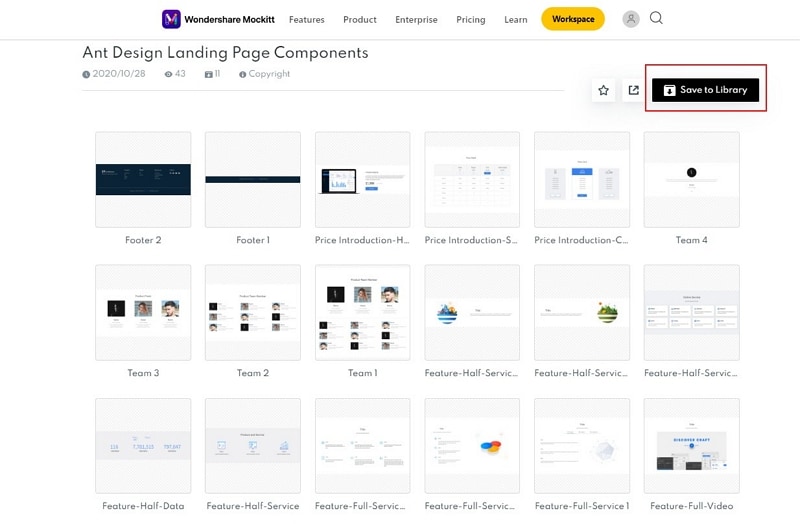Click the clock icon beside 2020/10/28
Screen dimensions: 800x524
86,74
